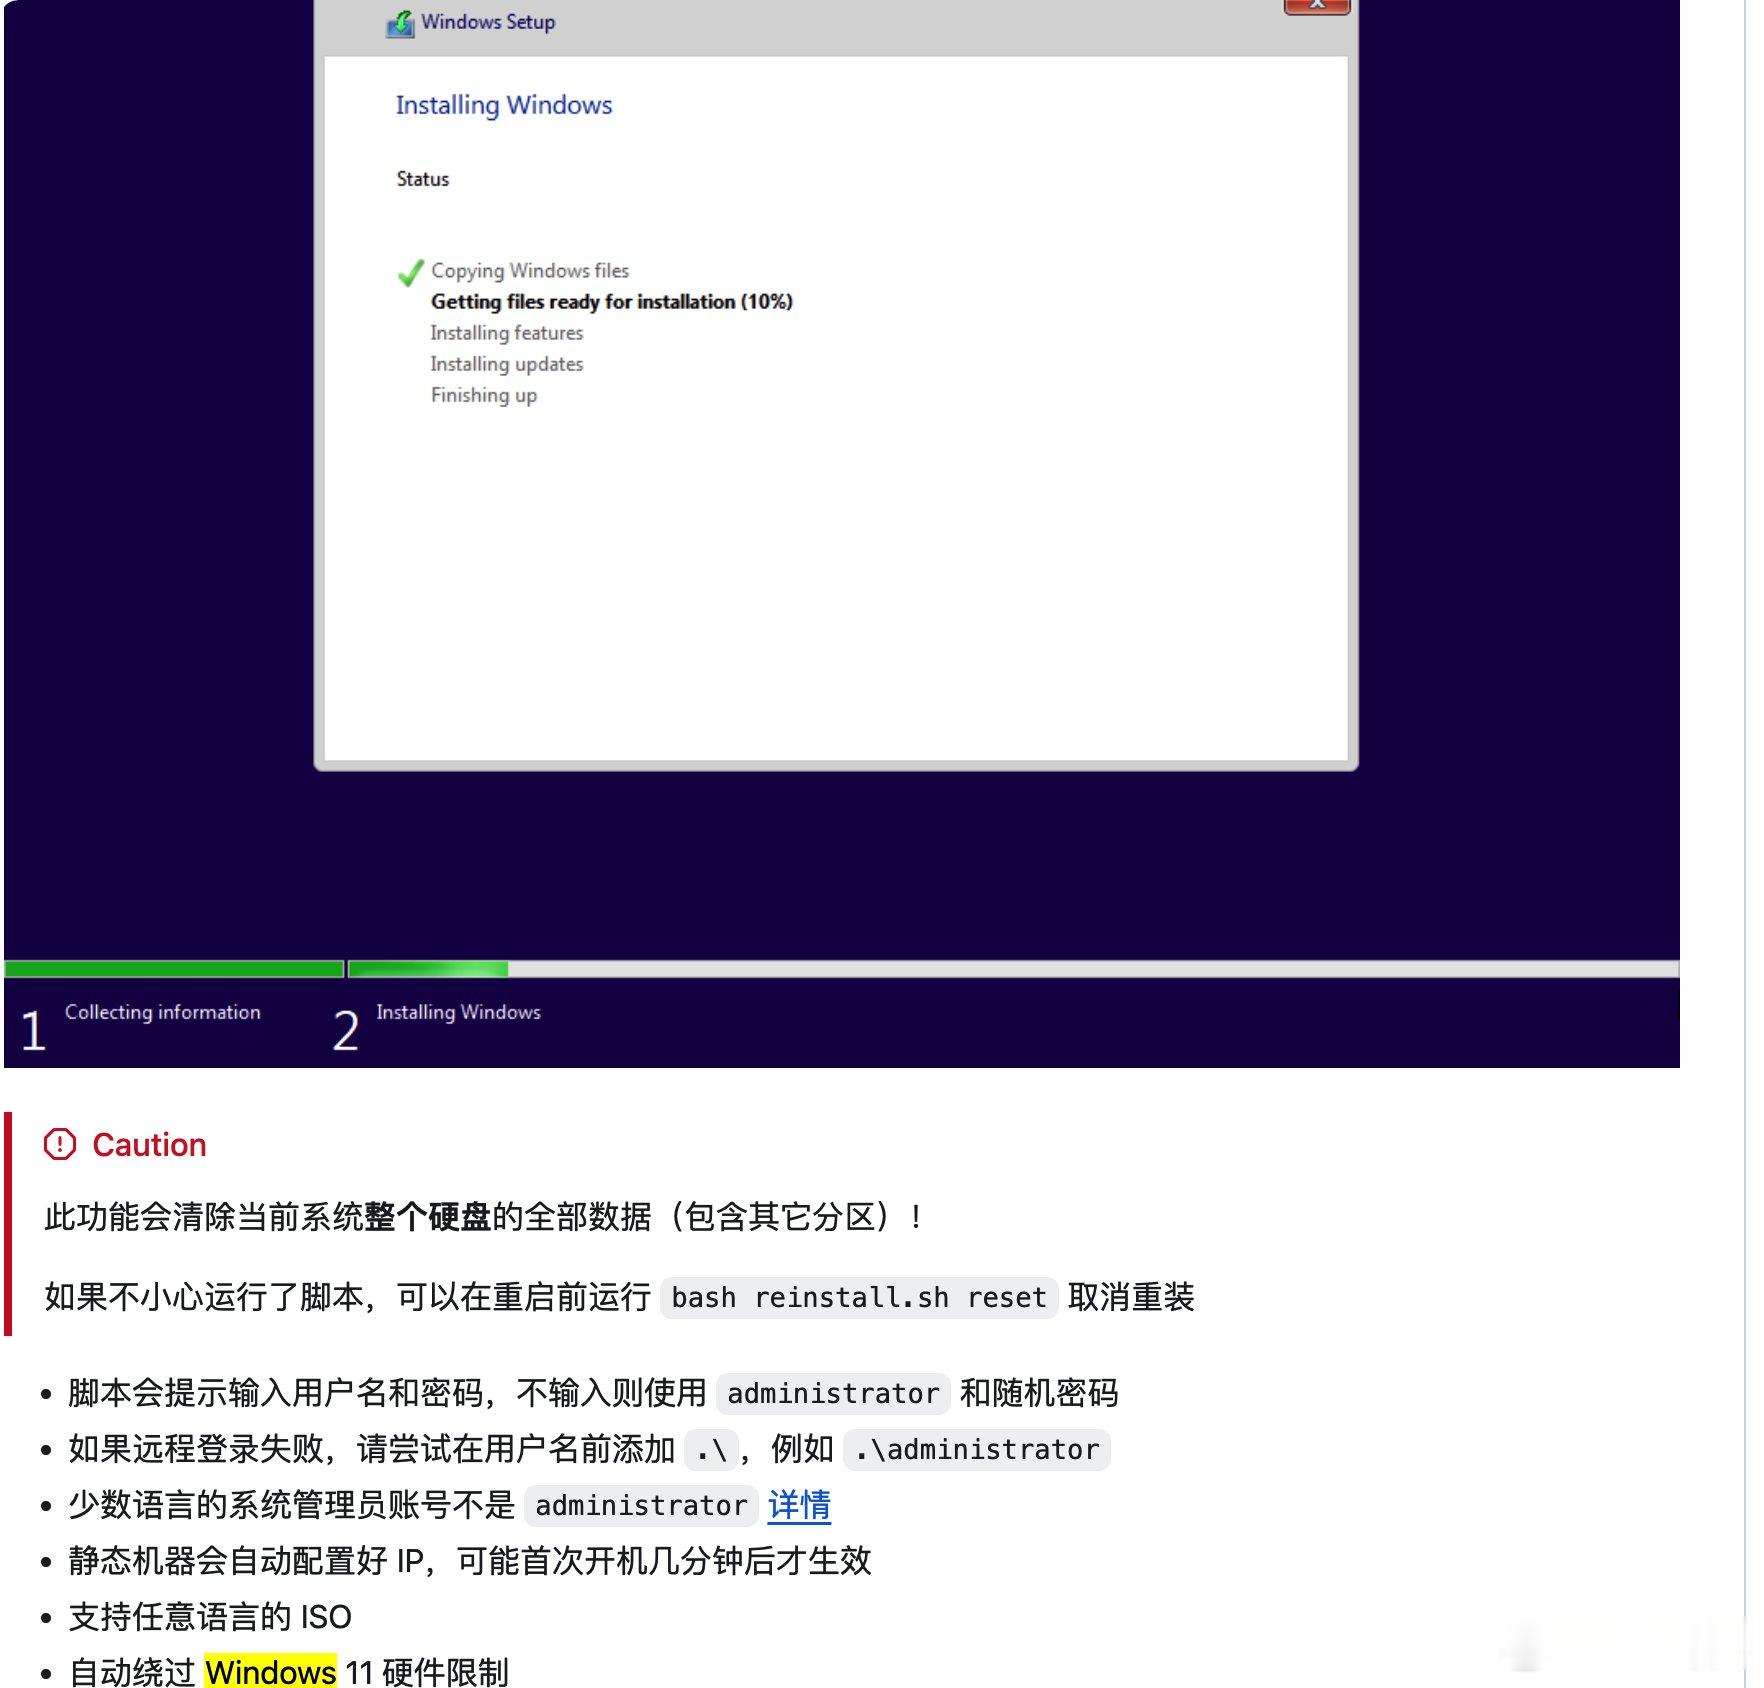Click the 支持任意语言的 ISO bullet

coord(210,1616)
